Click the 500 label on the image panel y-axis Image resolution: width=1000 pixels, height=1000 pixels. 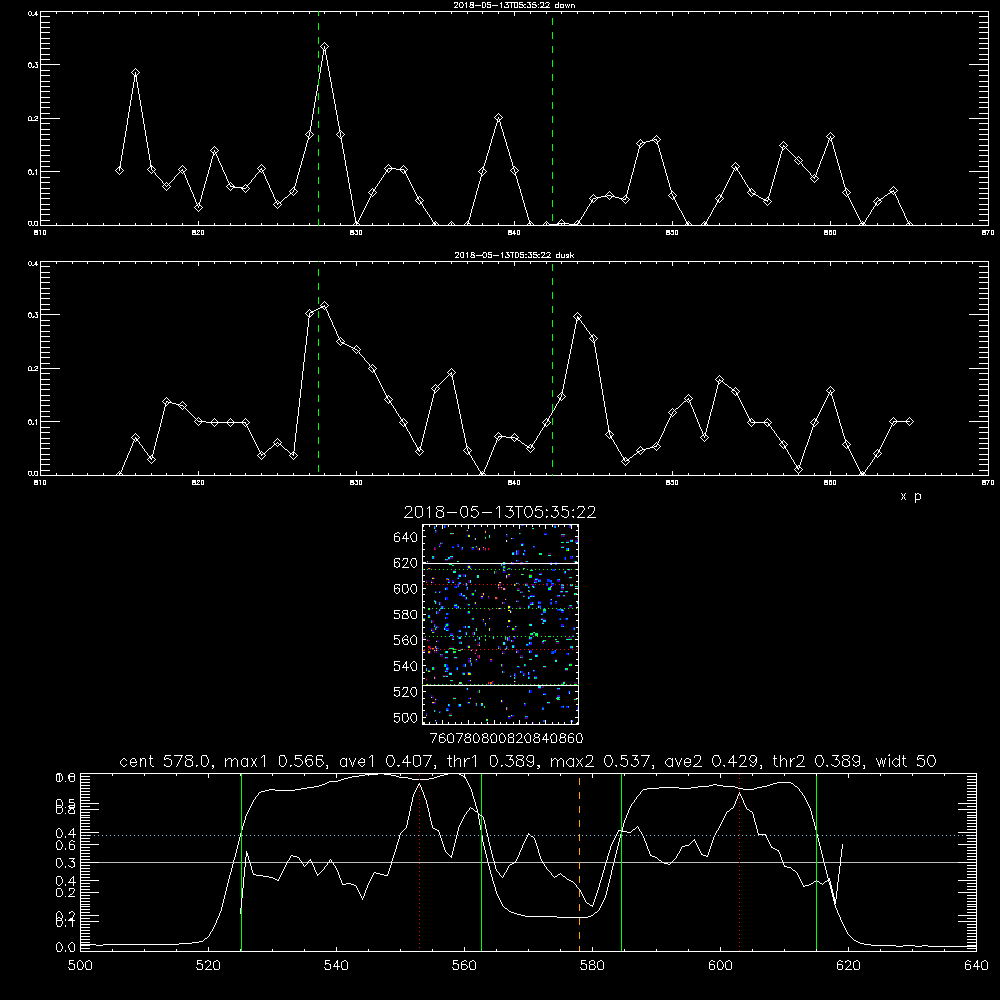406,717
